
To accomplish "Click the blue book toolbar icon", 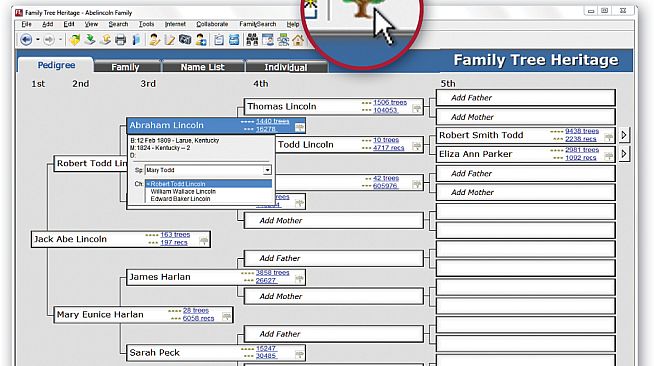I will point(136,40).
